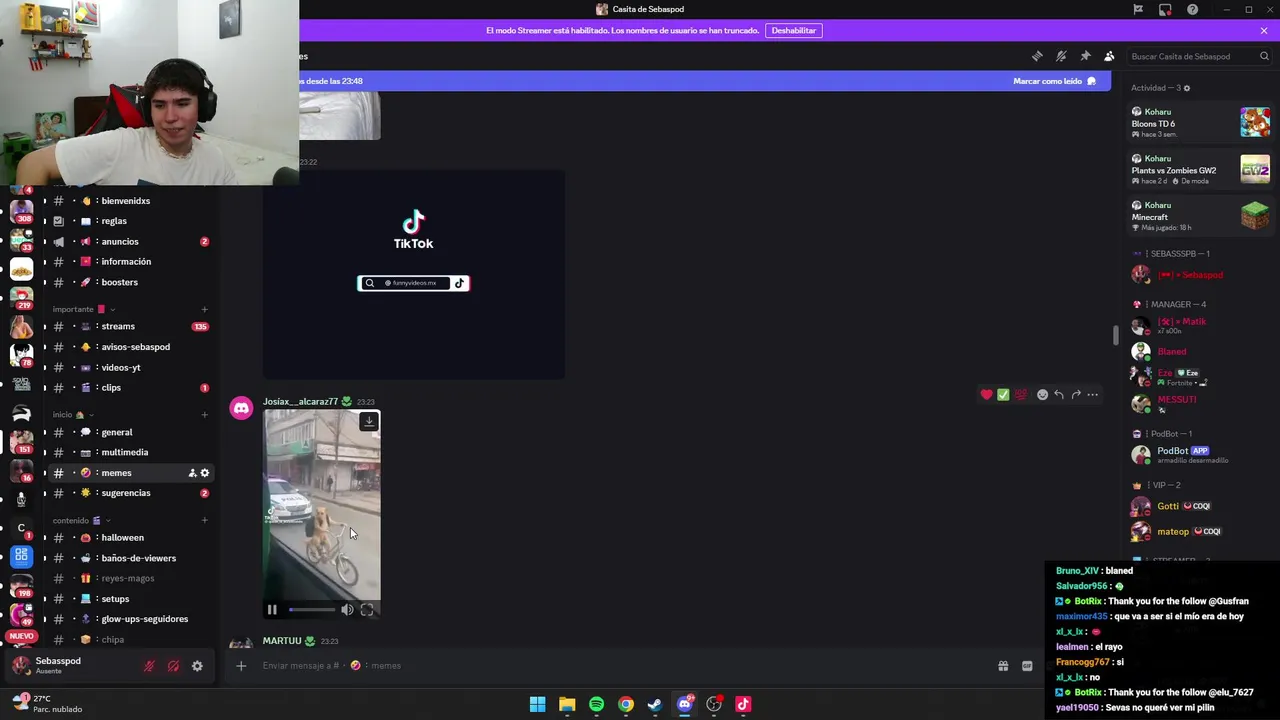Open Chrome from the taskbar
Viewport: 1280px width, 720px height.
(625, 704)
